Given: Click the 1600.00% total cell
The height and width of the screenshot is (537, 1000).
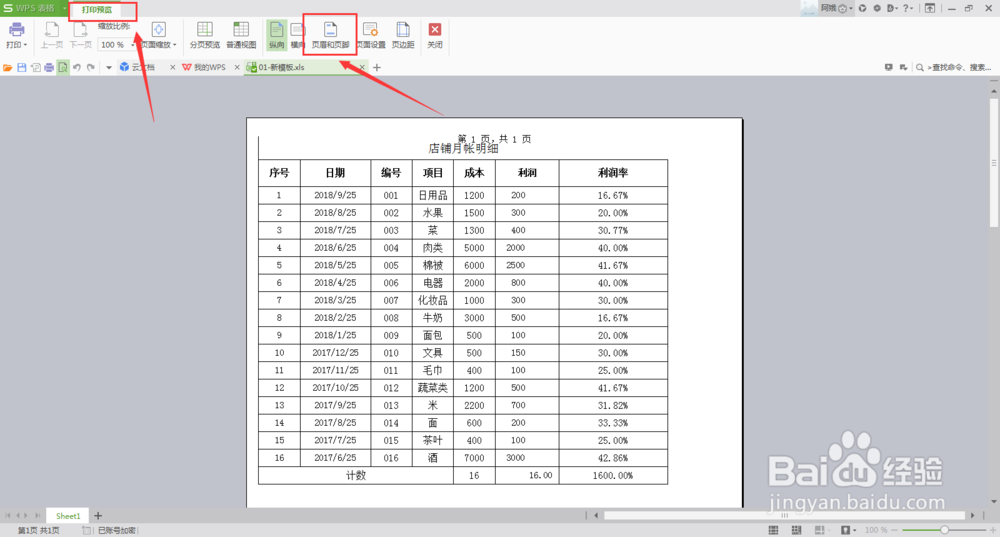Looking at the screenshot, I should (x=613, y=476).
